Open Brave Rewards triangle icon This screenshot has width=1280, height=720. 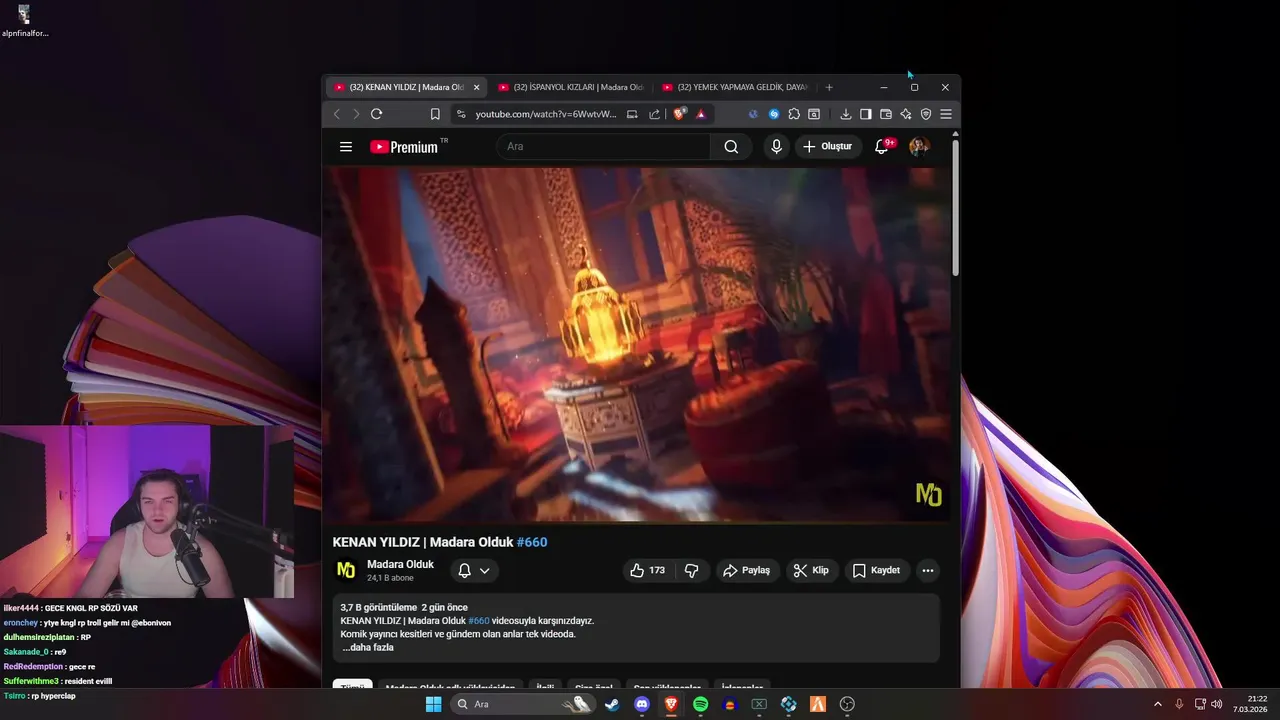pyautogui.click(x=701, y=114)
